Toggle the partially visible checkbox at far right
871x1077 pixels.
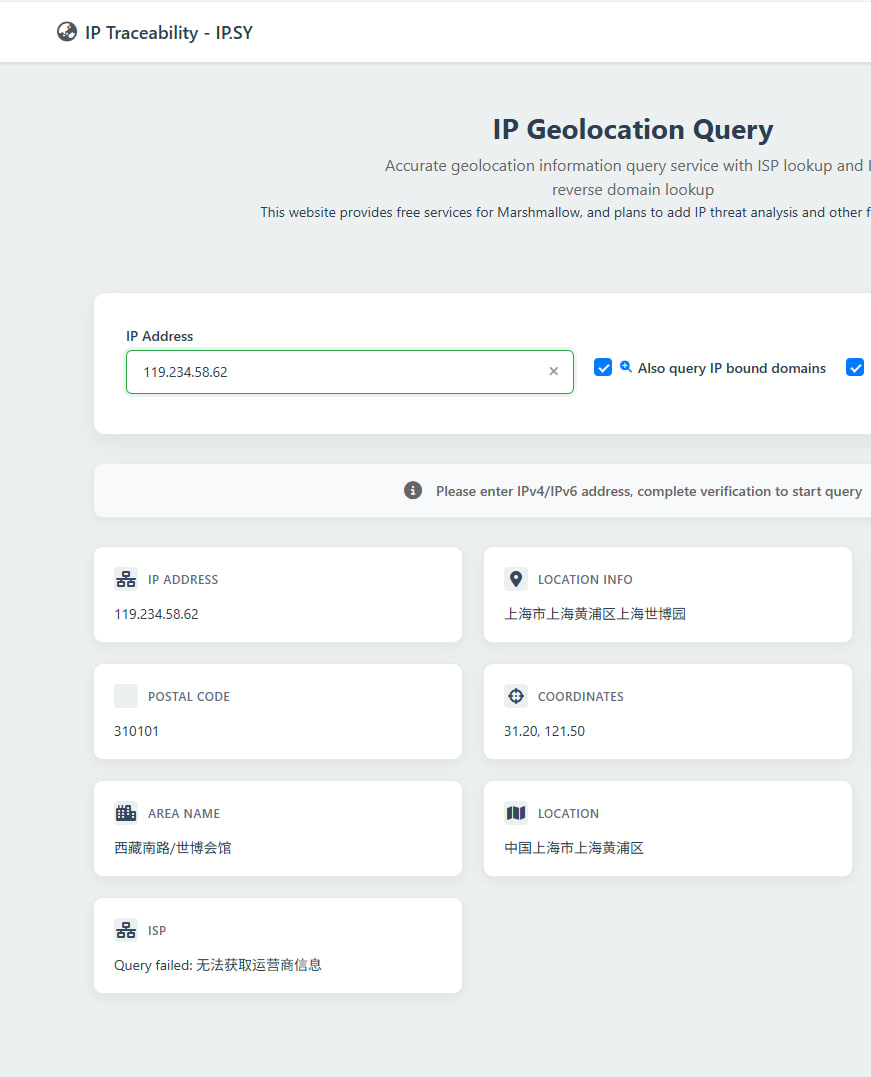point(855,367)
